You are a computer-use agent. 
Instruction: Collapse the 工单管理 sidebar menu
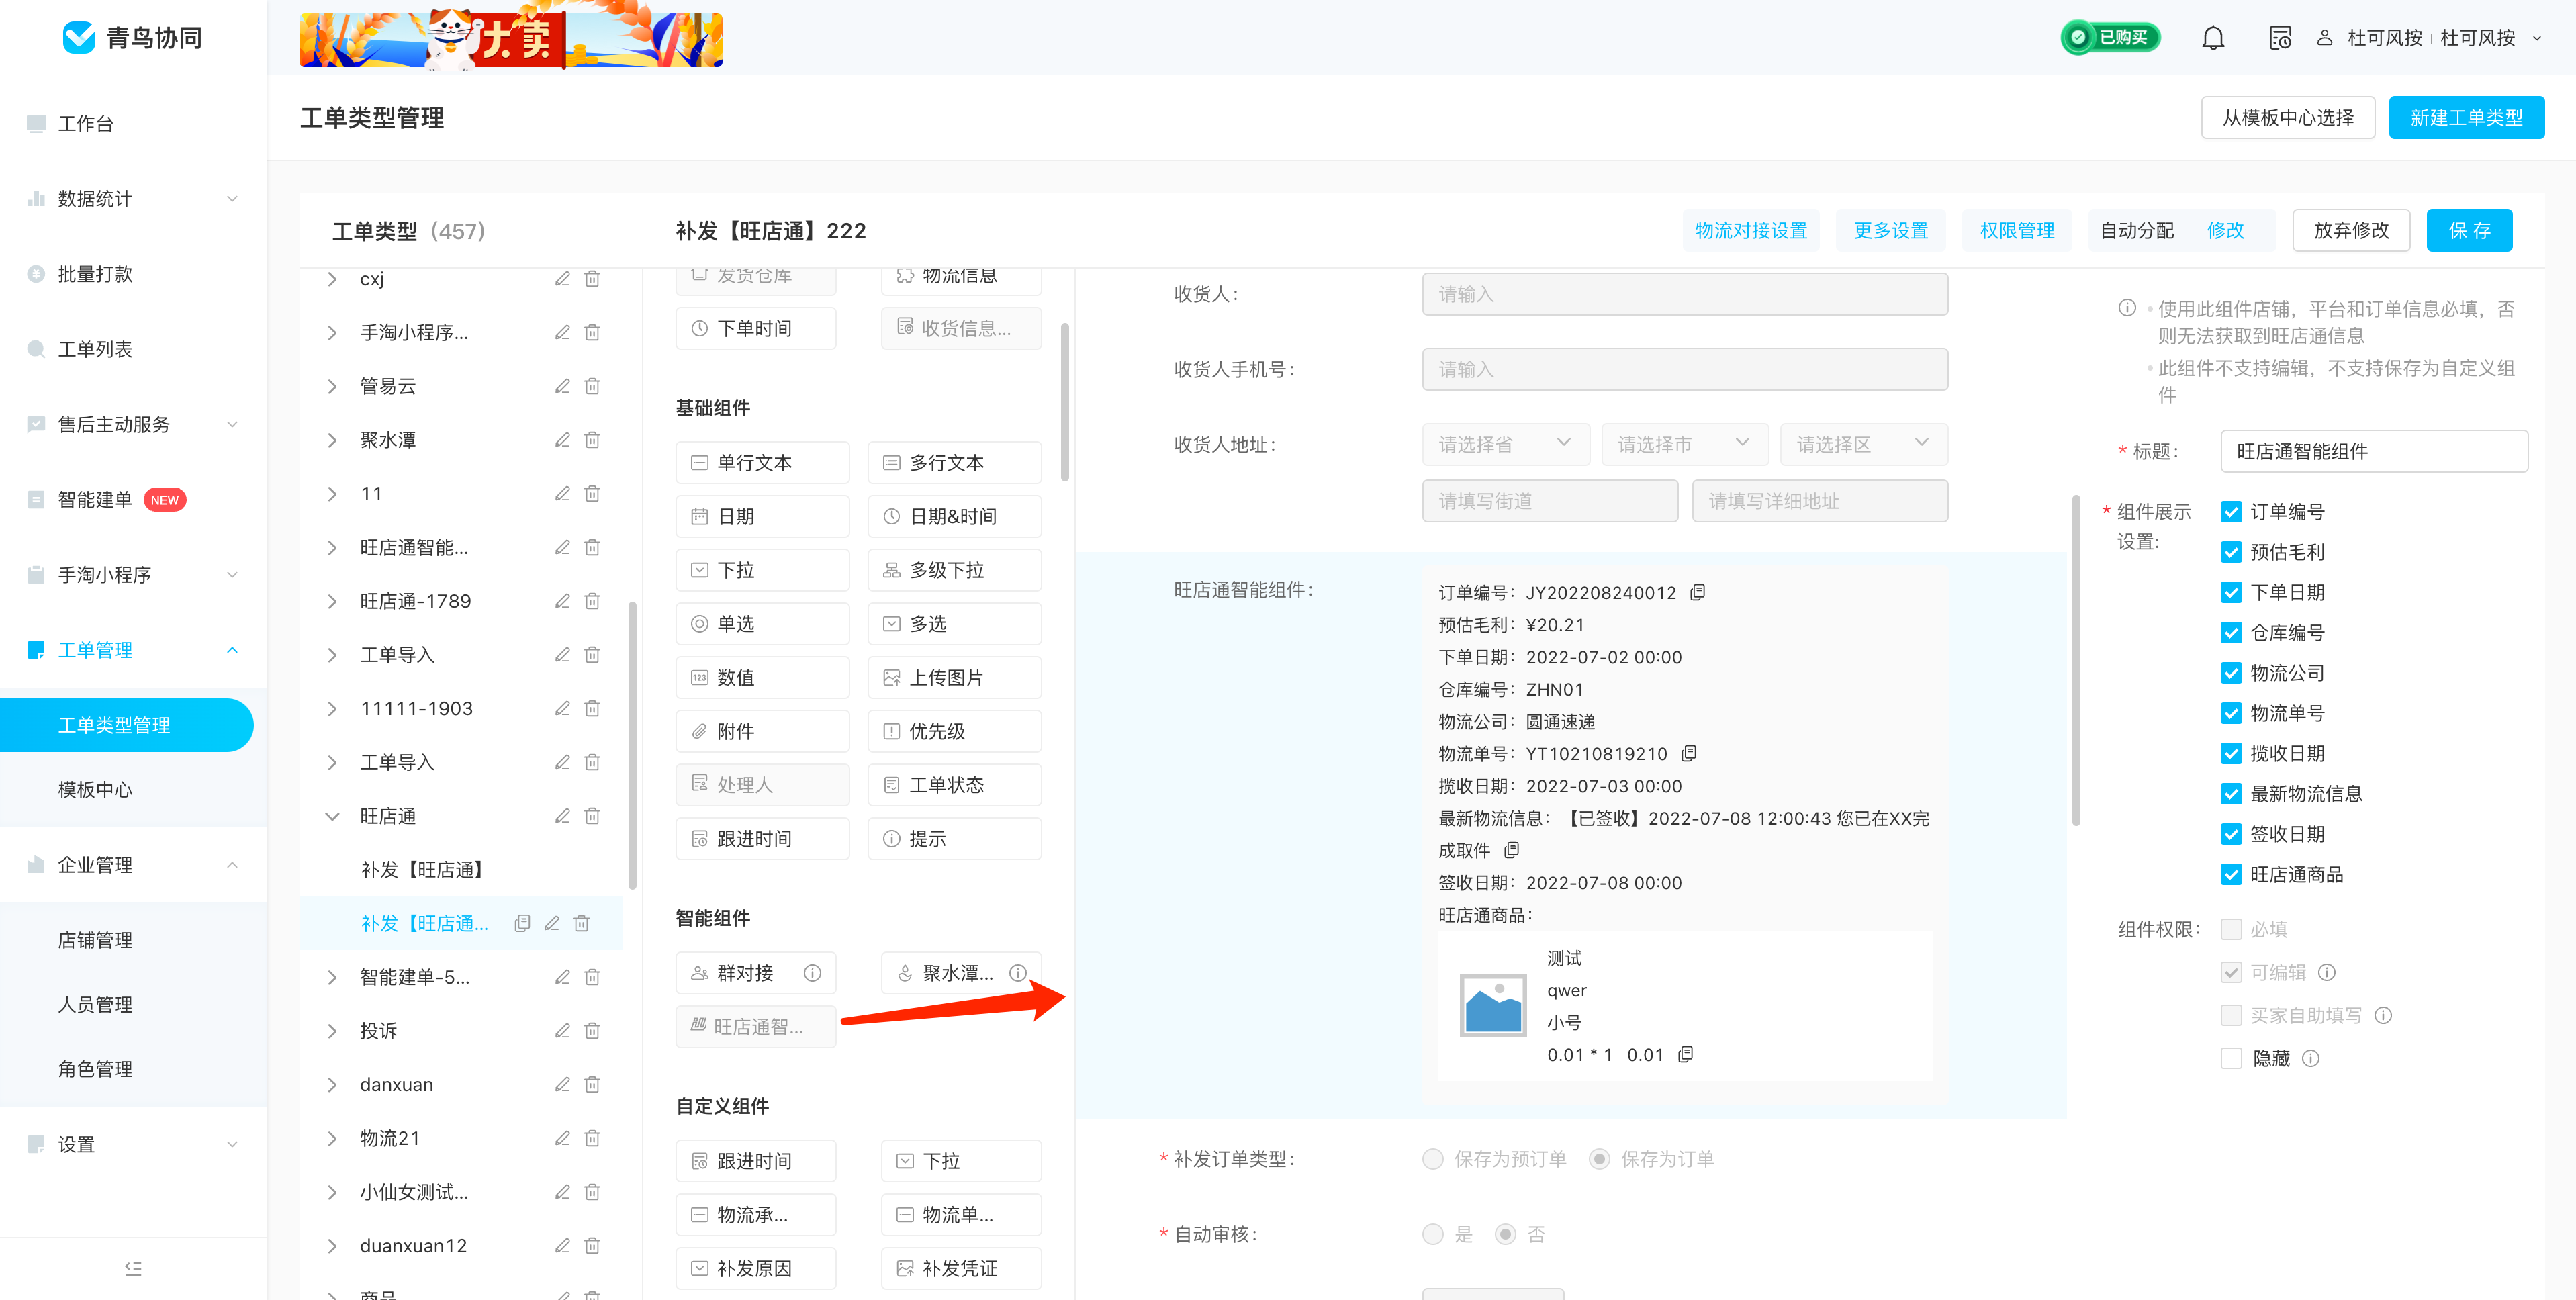coord(232,650)
